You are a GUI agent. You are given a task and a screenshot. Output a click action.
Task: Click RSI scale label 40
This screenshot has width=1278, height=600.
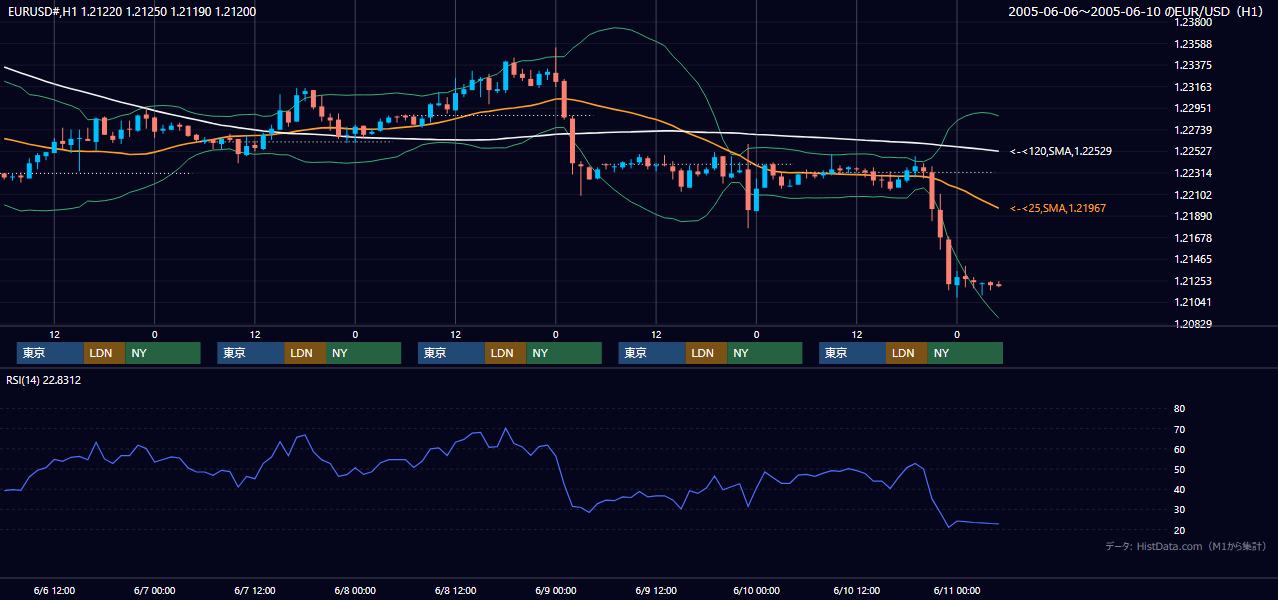coord(1180,489)
